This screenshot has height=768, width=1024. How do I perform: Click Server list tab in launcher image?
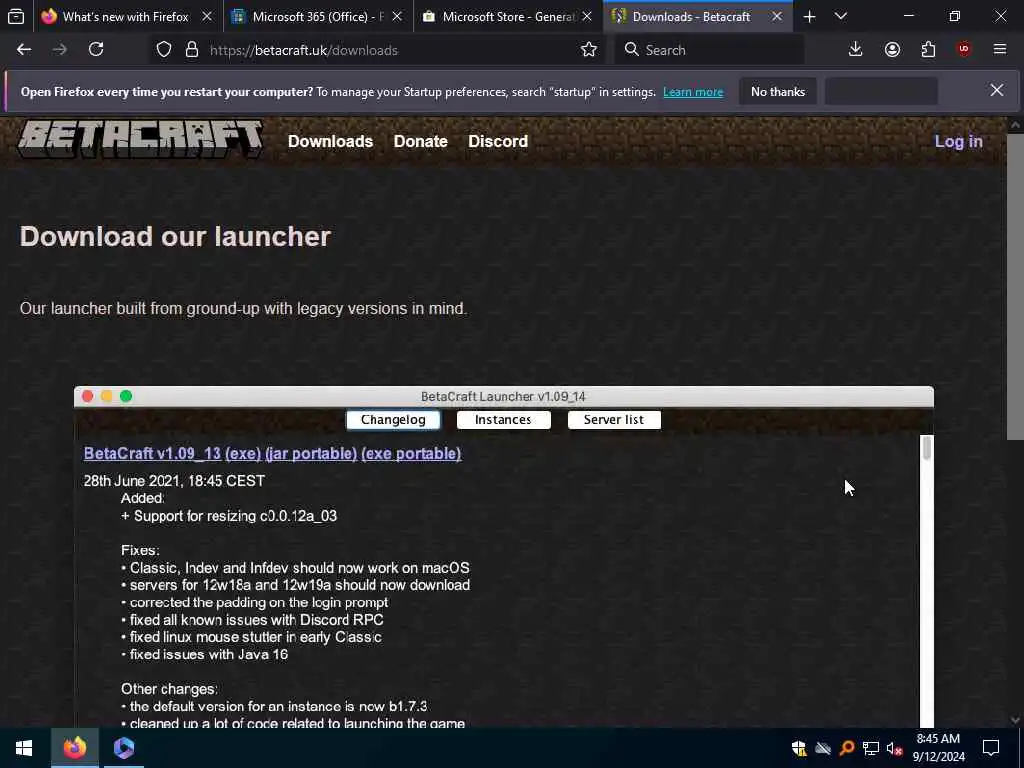tap(614, 420)
